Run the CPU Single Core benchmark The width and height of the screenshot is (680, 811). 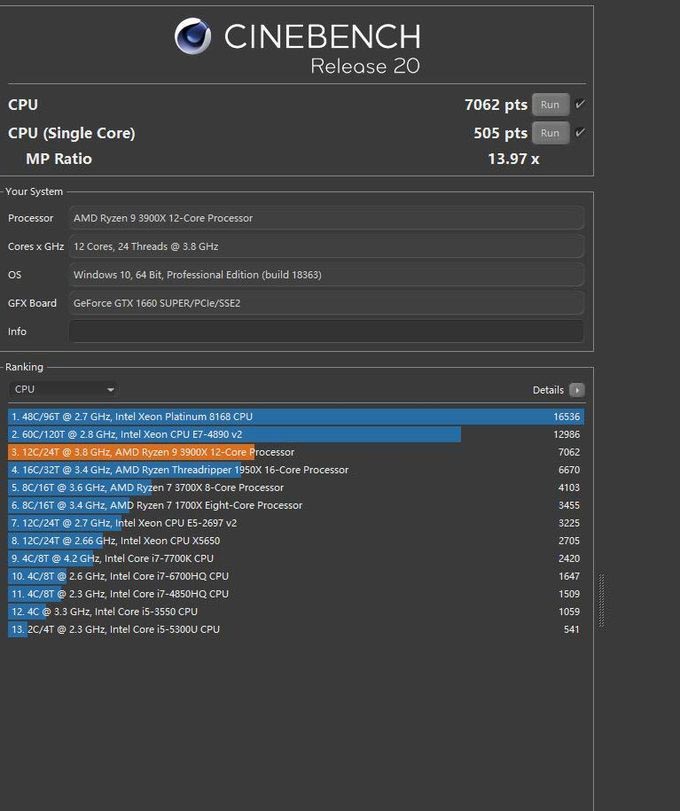tap(550, 133)
